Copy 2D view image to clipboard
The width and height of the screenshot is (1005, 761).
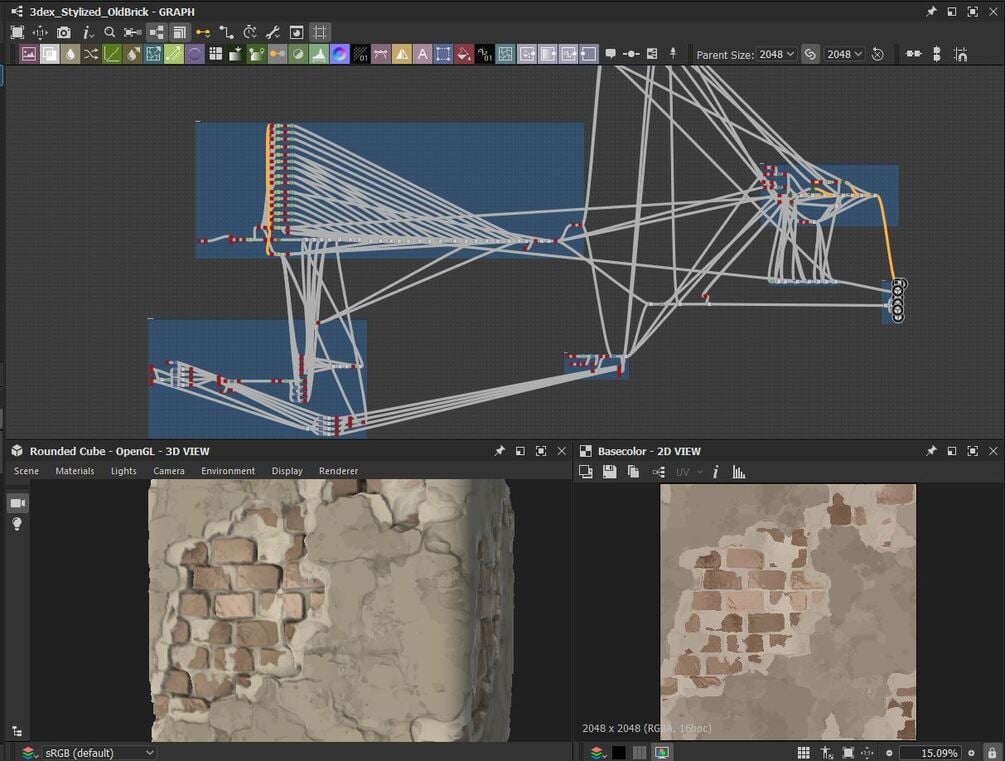coord(633,472)
